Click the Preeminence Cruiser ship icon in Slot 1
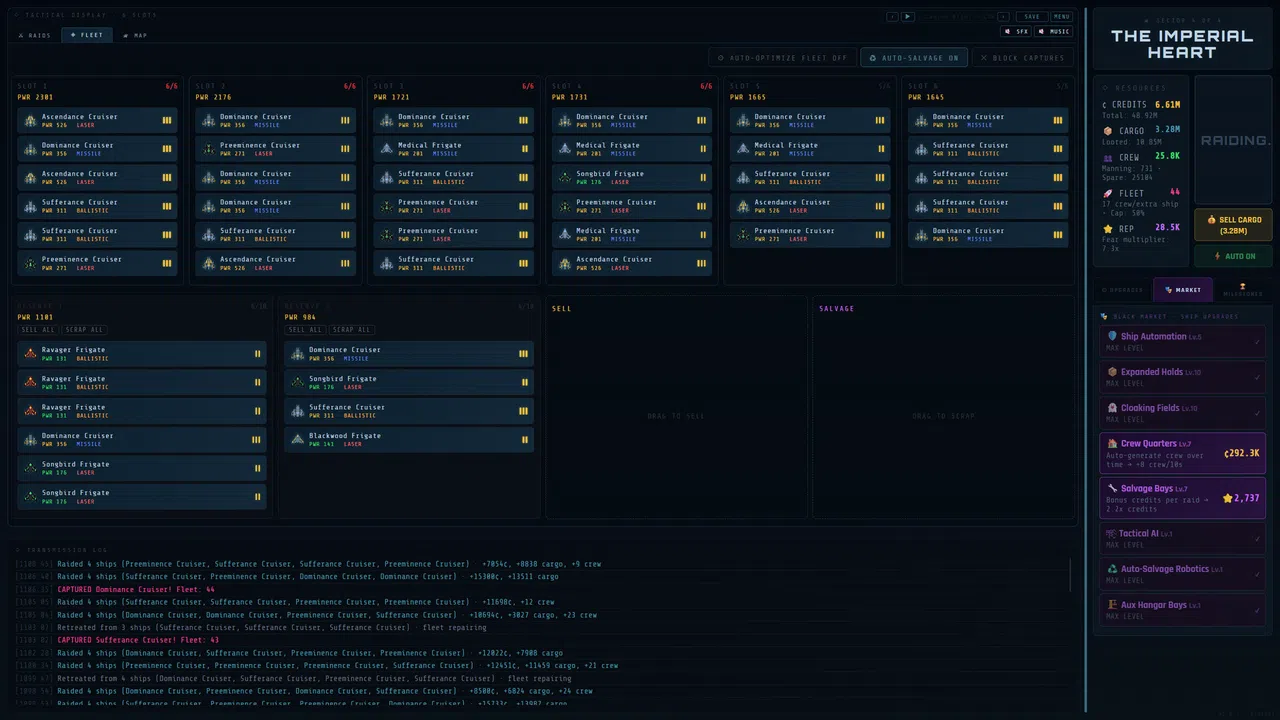 [31, 263]
